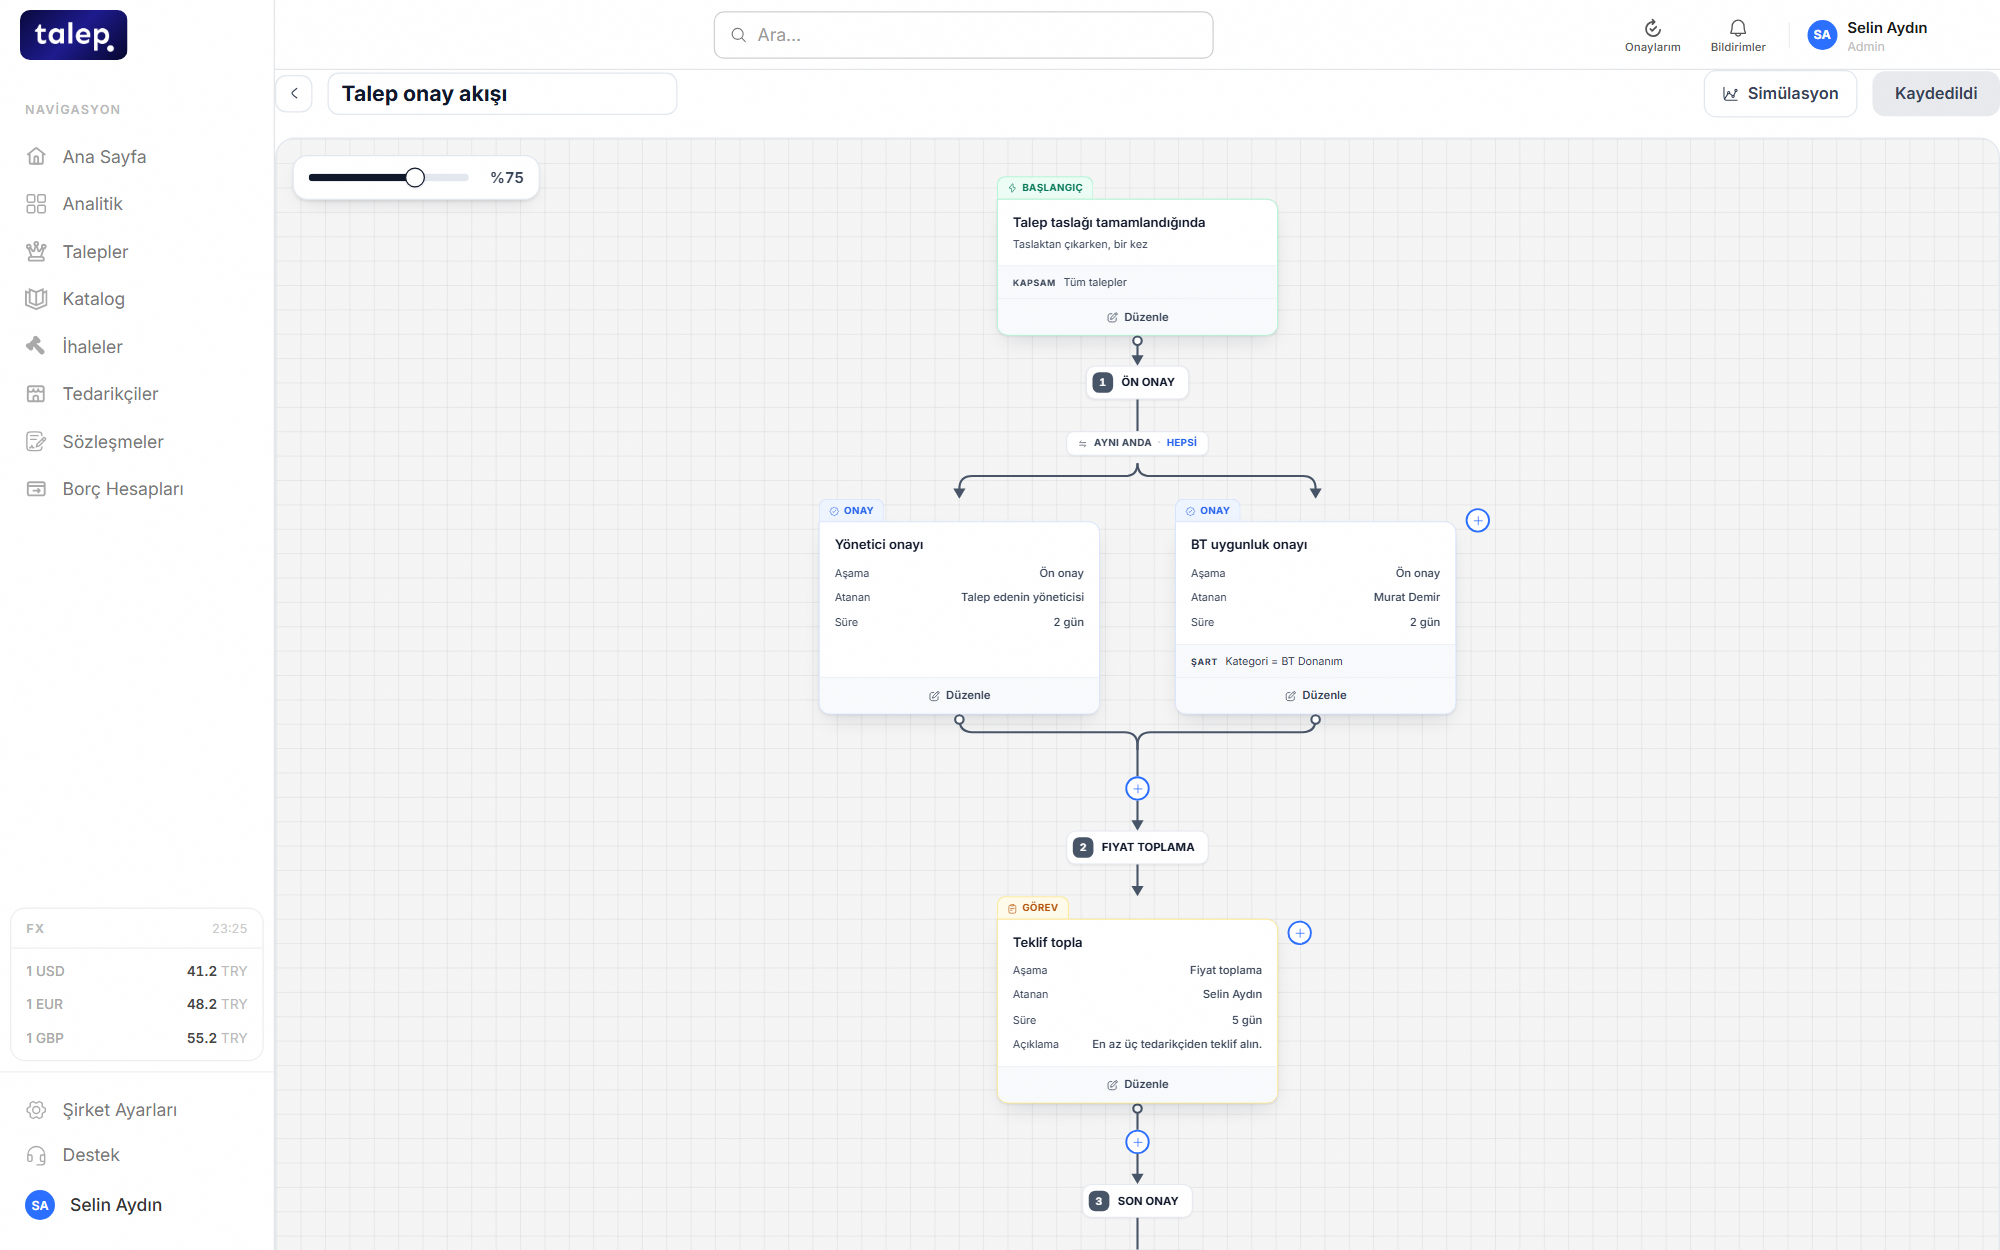The width and height of the screenshot is (2000, 1250).
Task: Select the FIYAT TOPLAMA stage label
Action: (x=1137, y=847)
